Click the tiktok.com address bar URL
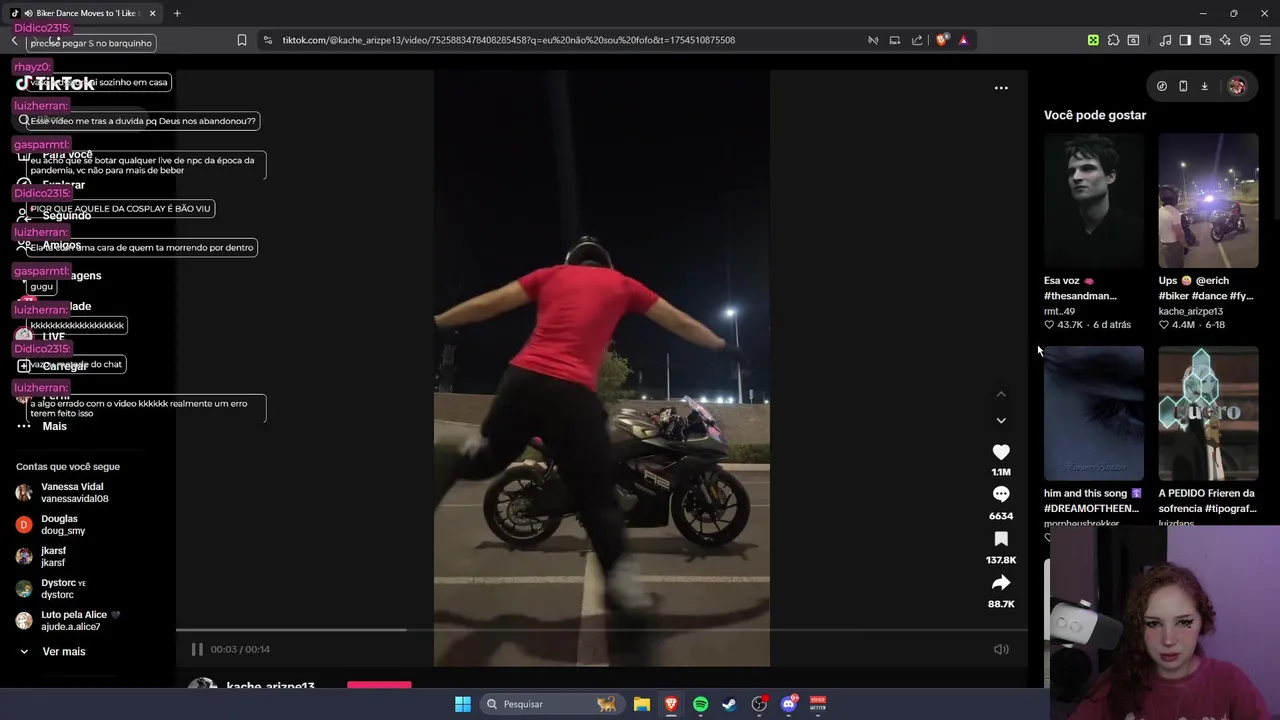Image resolution: width=1280 pixels, height=720 pixels. pyautogui.click(x=509, y=40)
